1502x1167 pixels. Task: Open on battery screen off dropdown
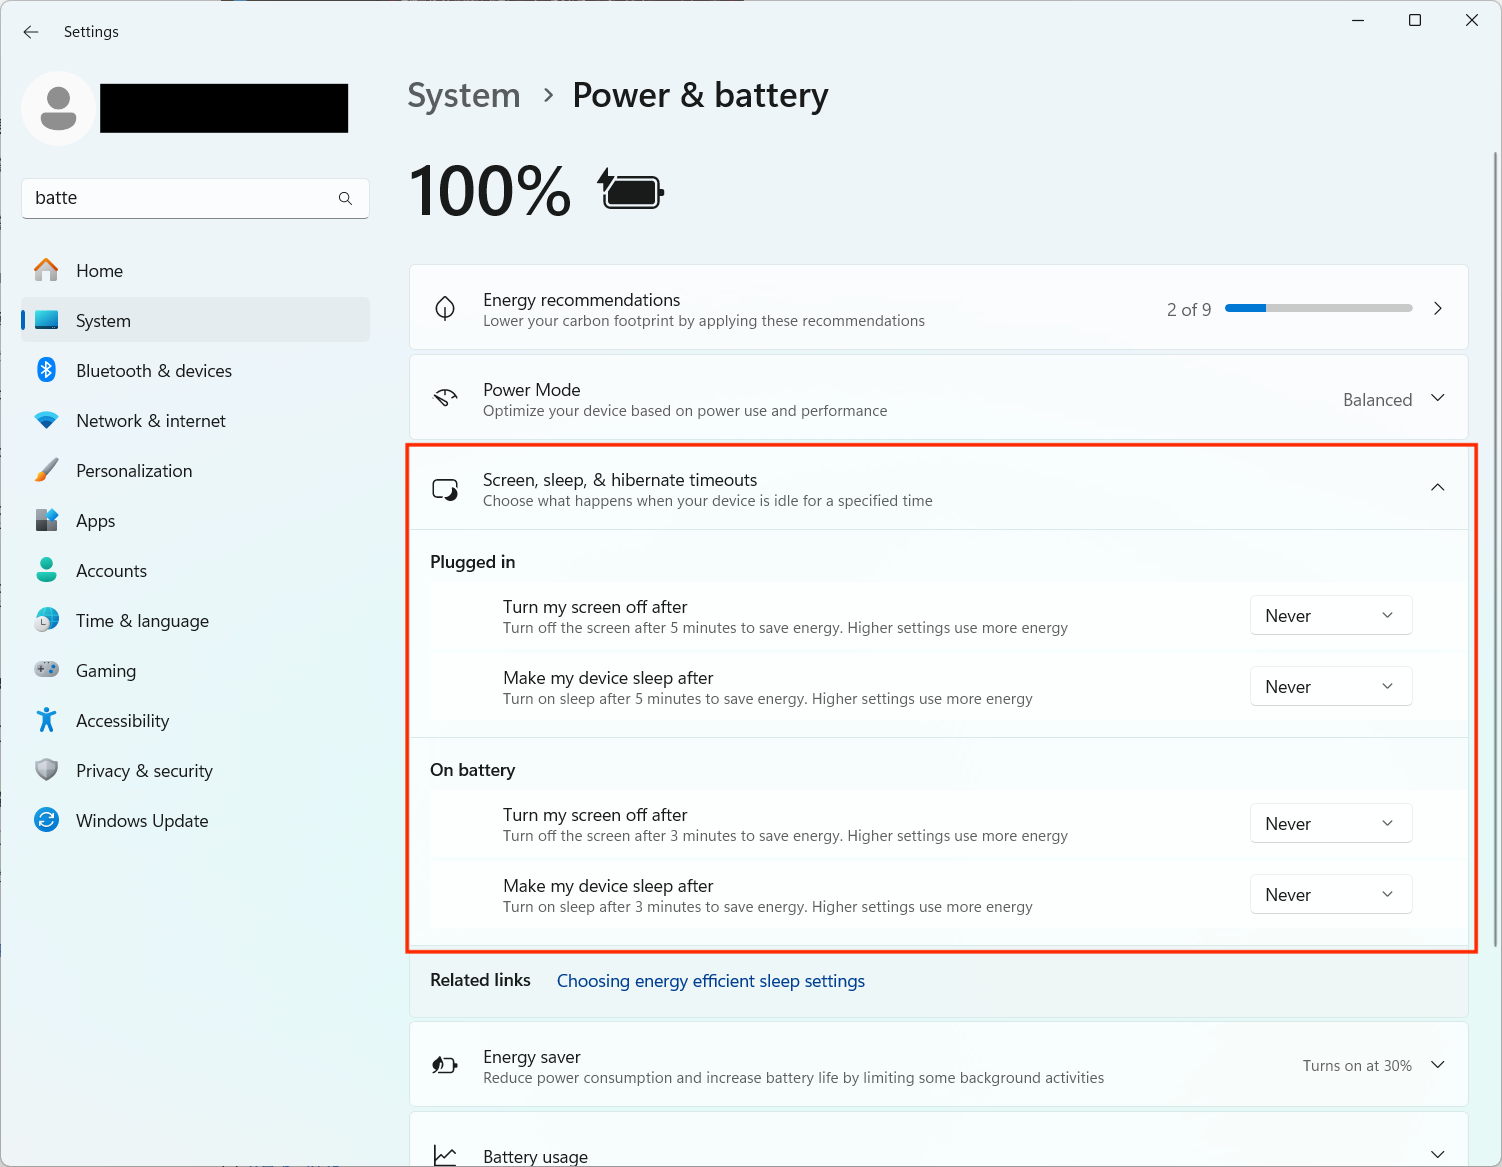click(1330, 824)
